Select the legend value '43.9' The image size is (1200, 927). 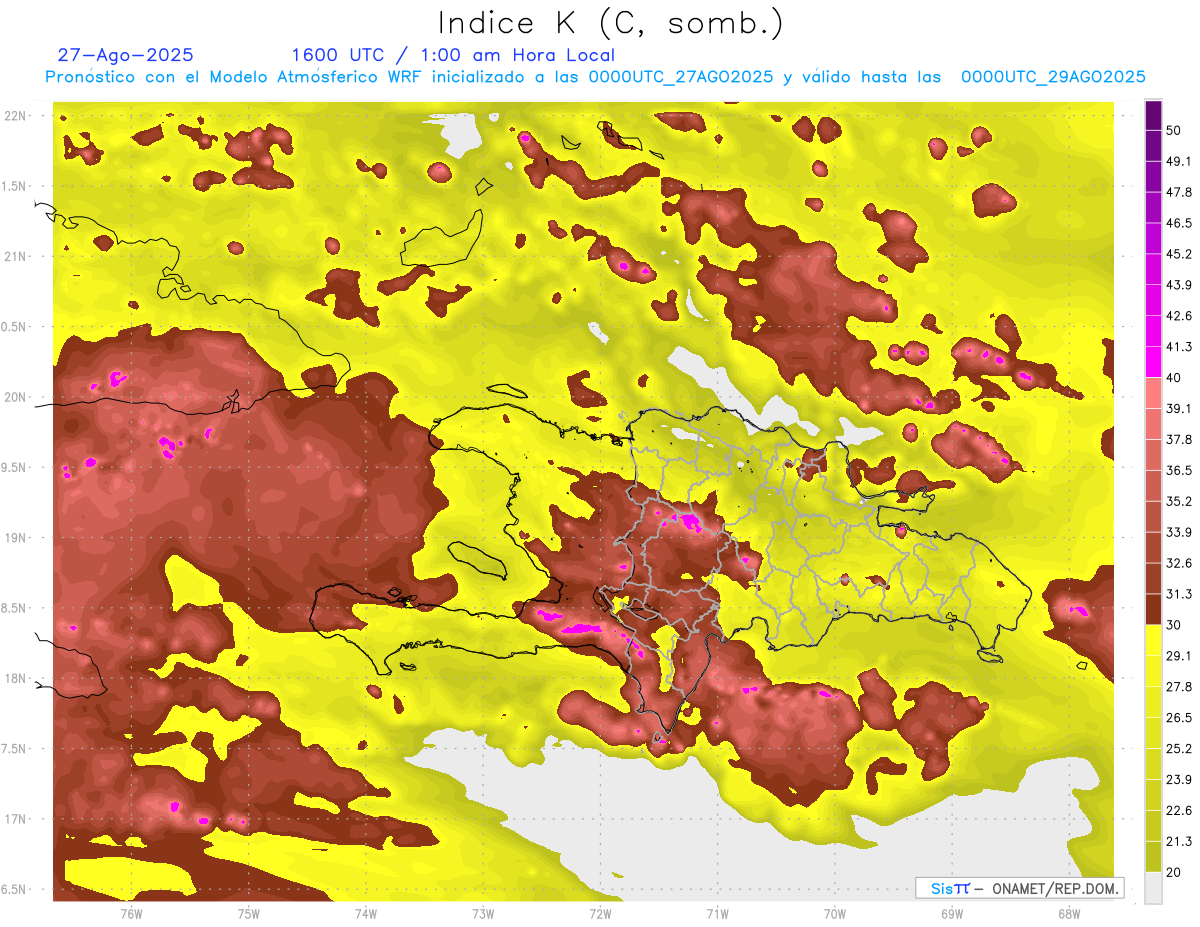click(x=1179, y=285)
